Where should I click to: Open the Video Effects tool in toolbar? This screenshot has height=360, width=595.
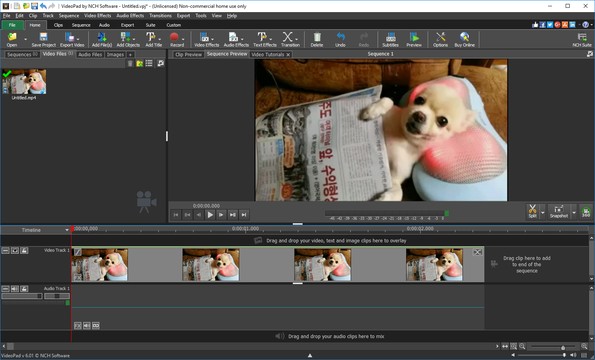206,39
